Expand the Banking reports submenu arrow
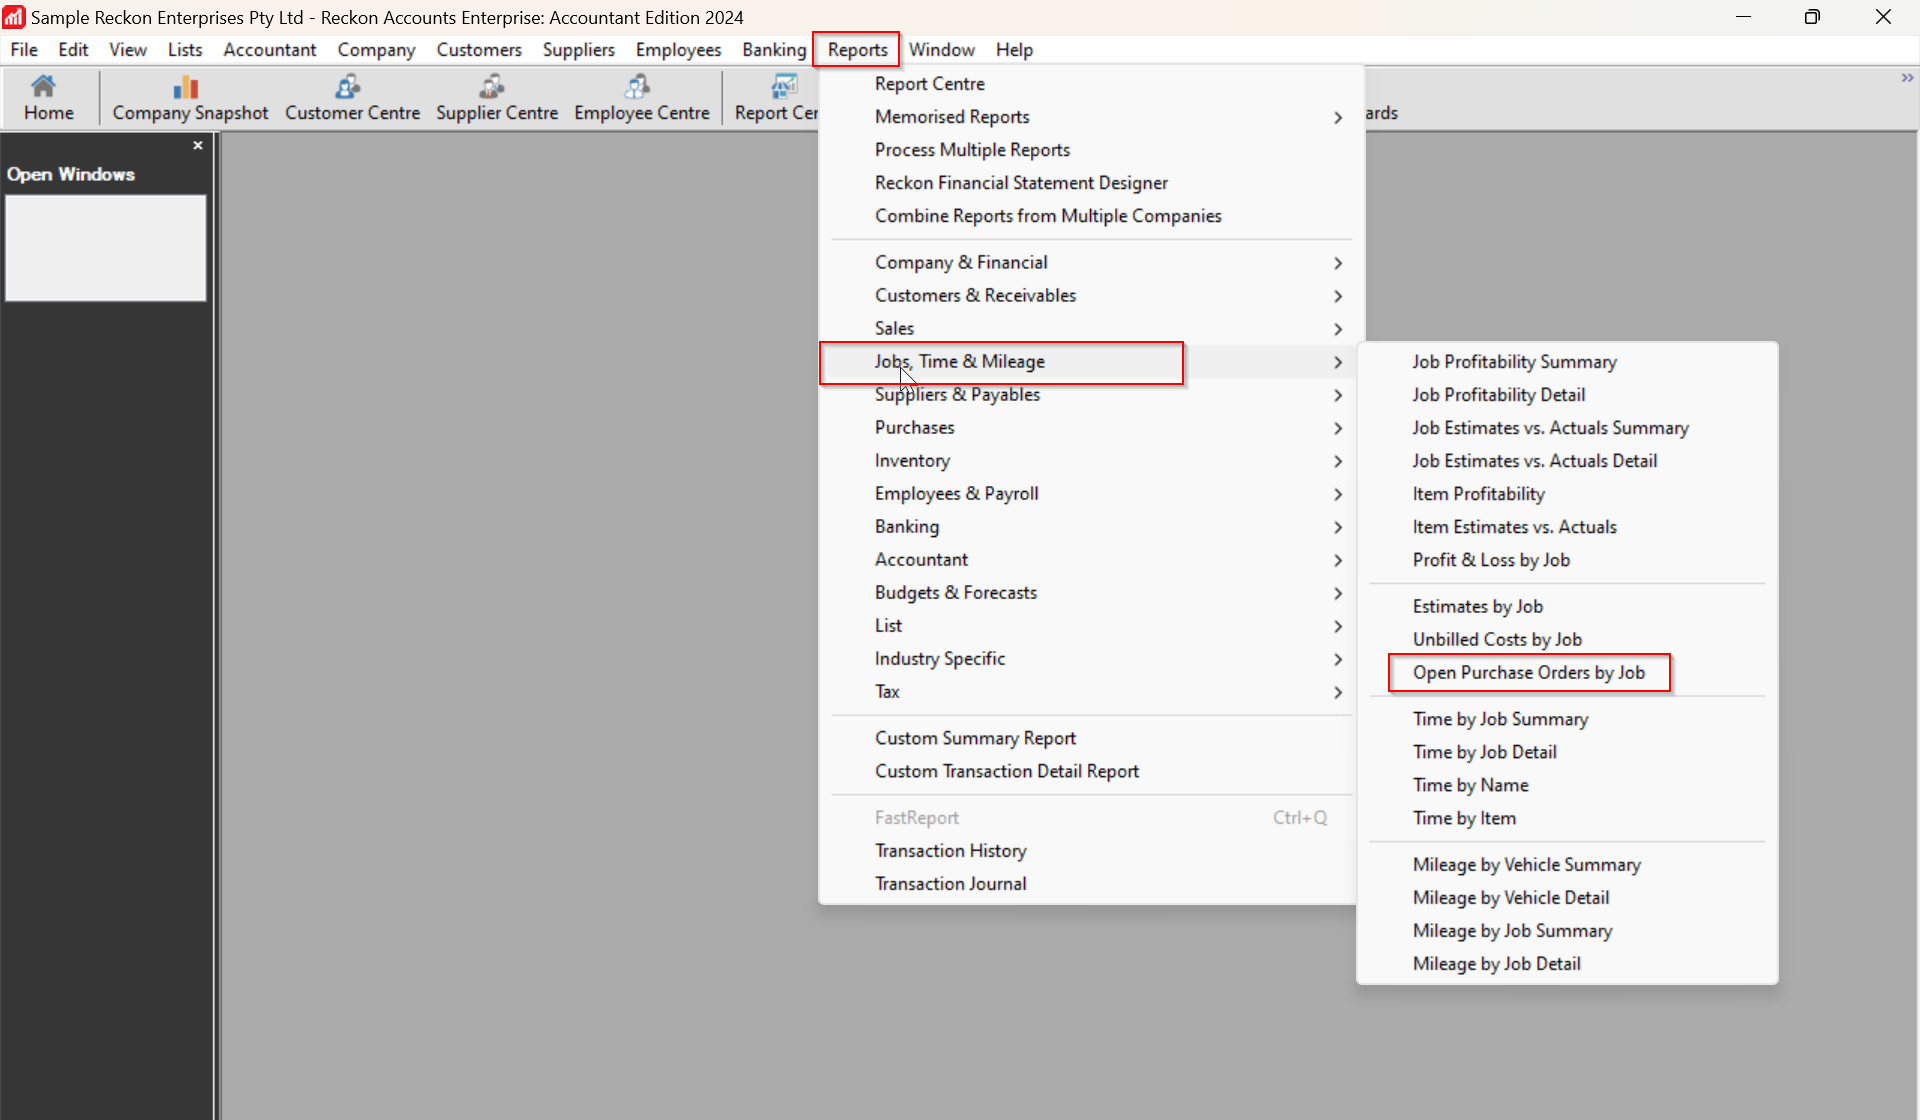 click(x=1338, y=526)
